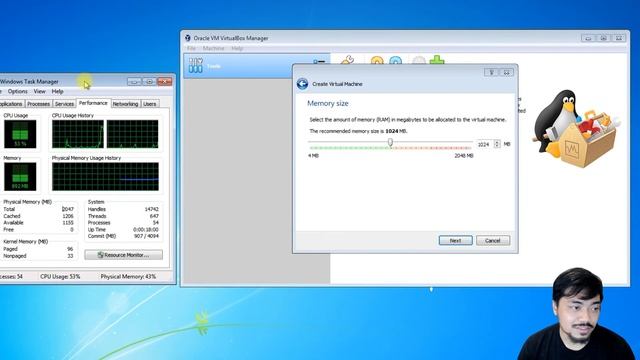Click the Physical Memory Usage History graph
This screenshot has width=640, height=360.
coord(105,176)
